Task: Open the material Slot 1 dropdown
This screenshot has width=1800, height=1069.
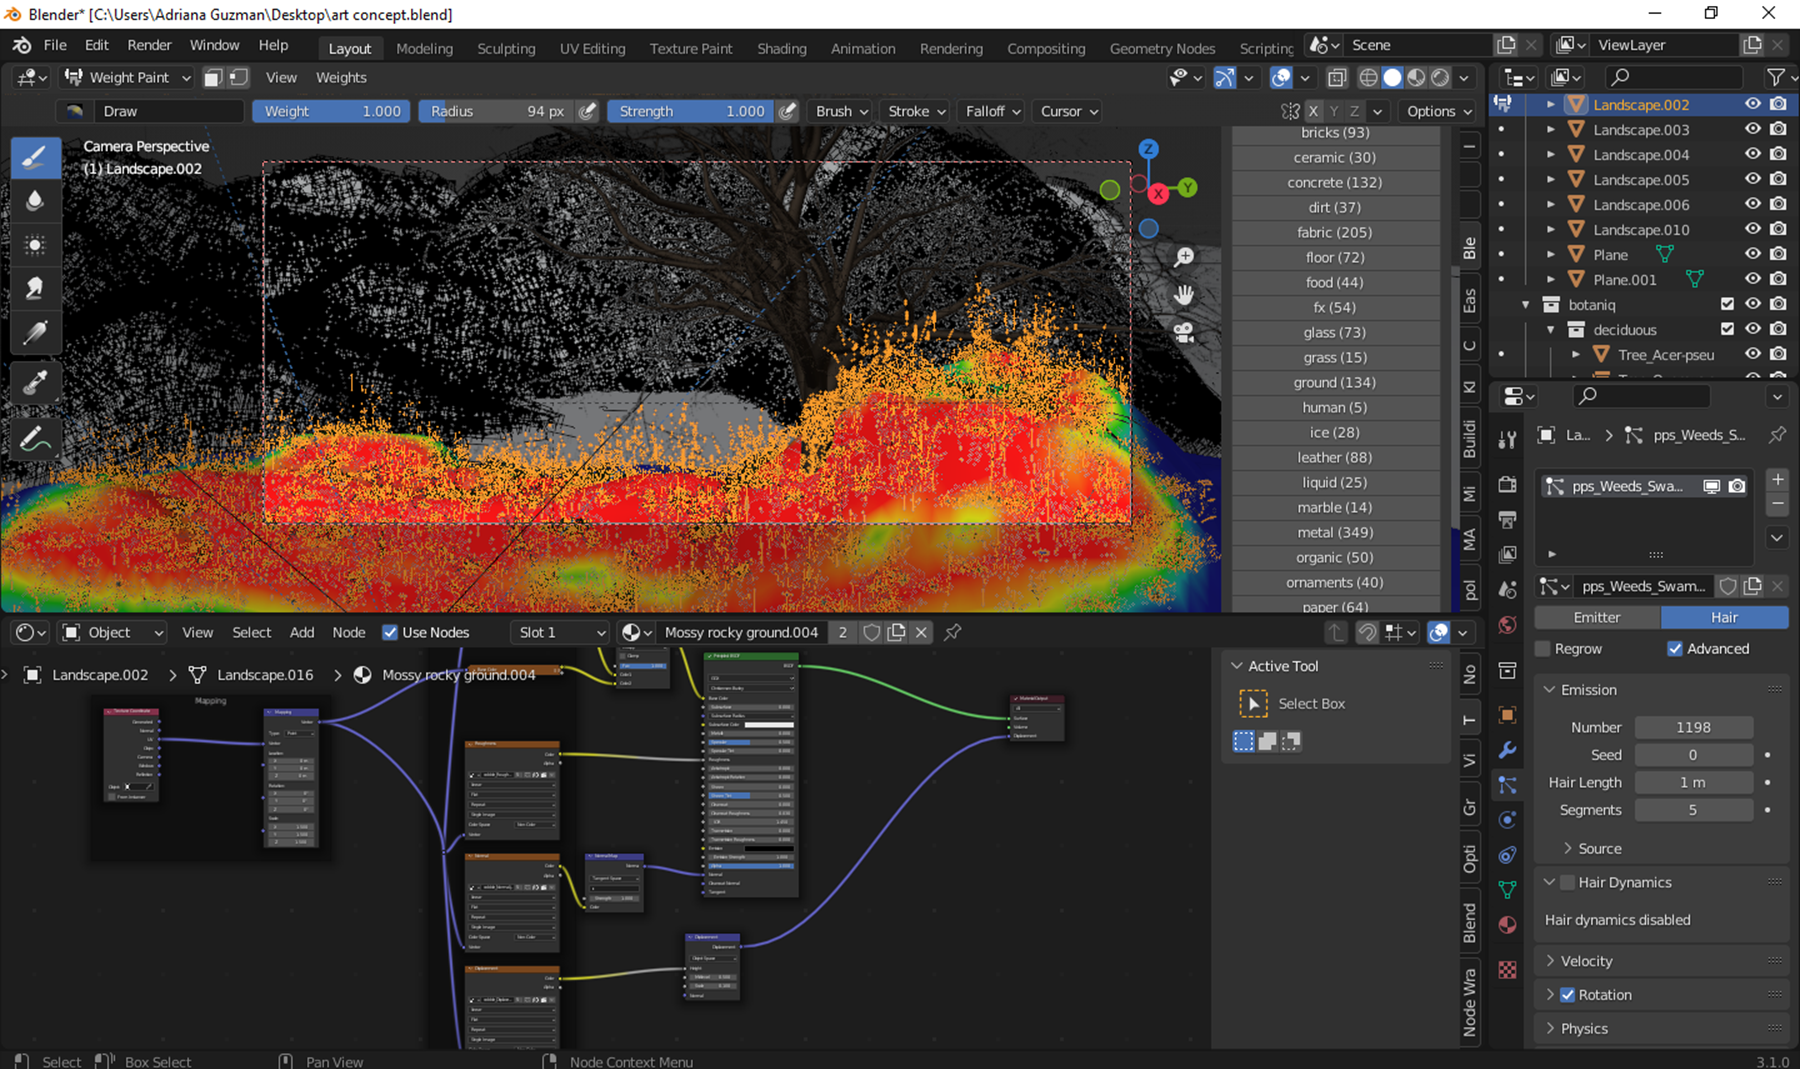Action: (x=560, y=632)
